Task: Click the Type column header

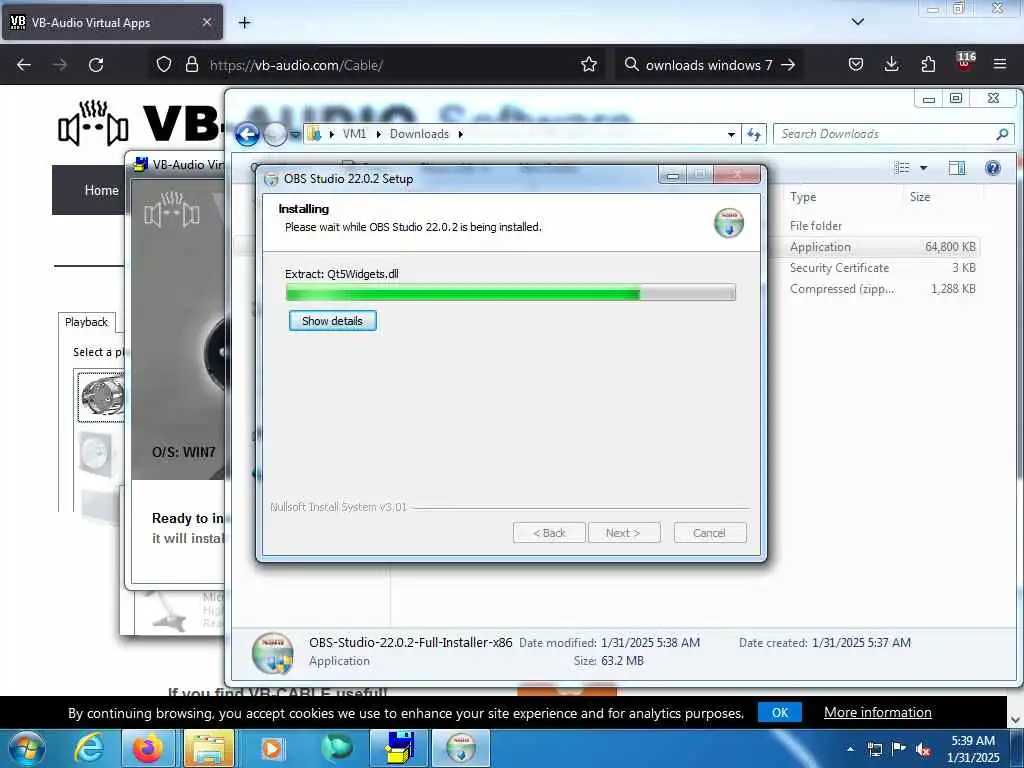Action: [x=803, y=197]
